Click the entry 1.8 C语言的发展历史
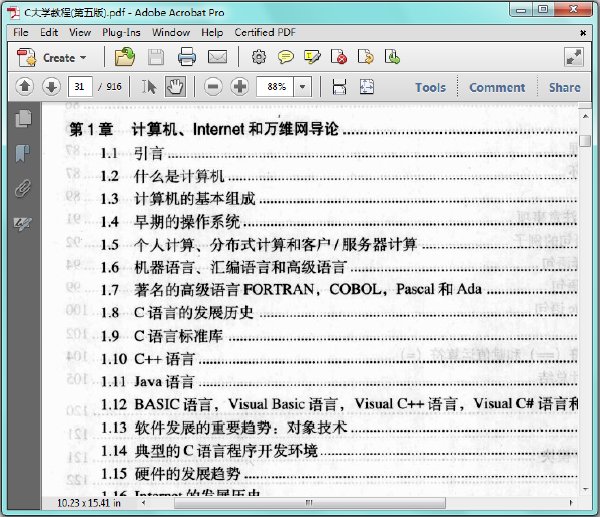600x517 pixels. pyautogui.click(x=177, y=313)
